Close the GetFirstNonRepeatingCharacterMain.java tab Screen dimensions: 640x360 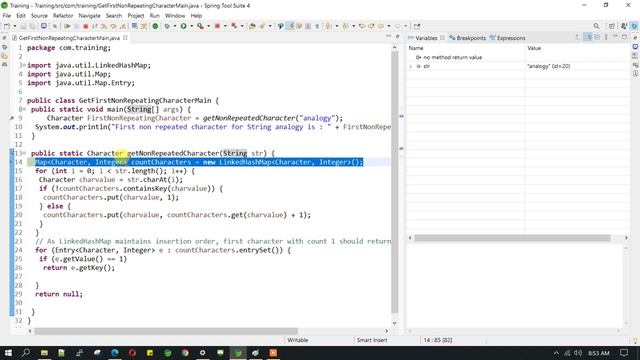click(x=125, y=38)
